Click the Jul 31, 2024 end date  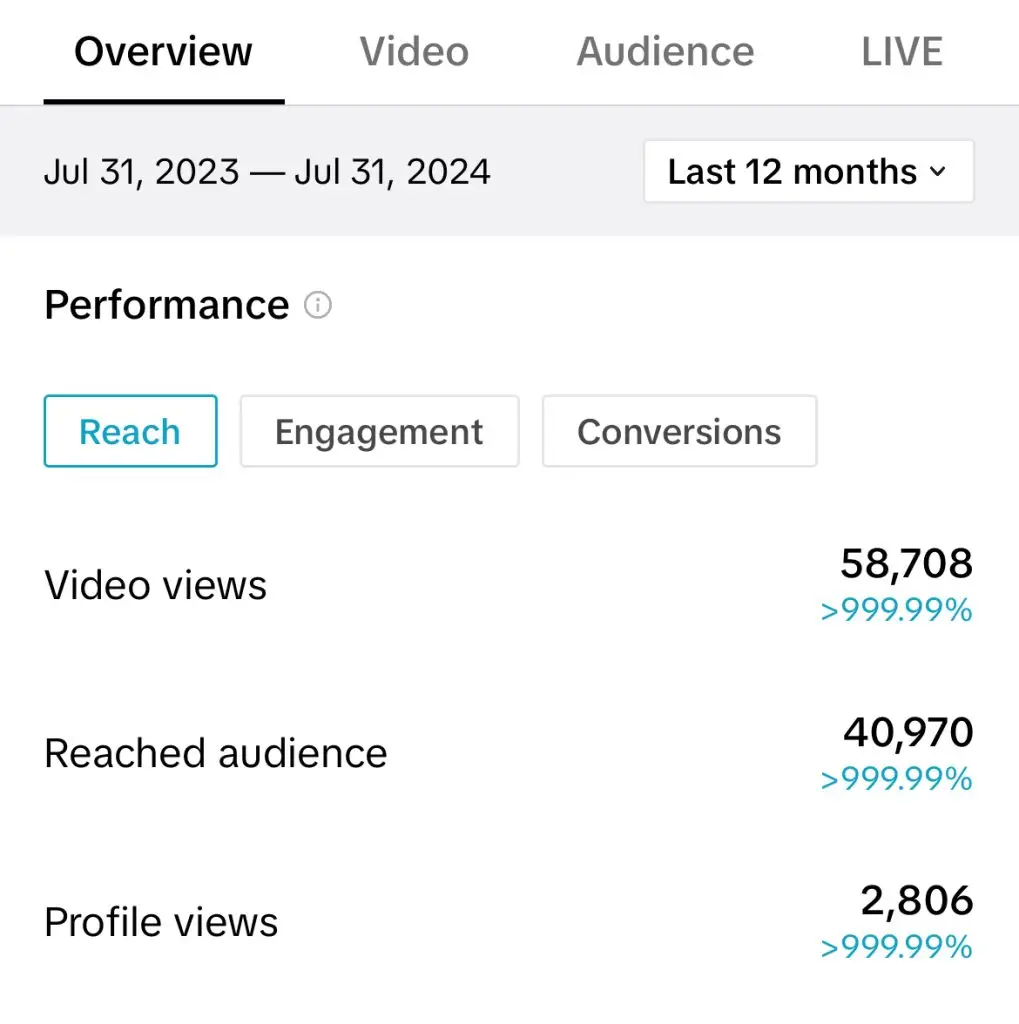coord(392,172)
